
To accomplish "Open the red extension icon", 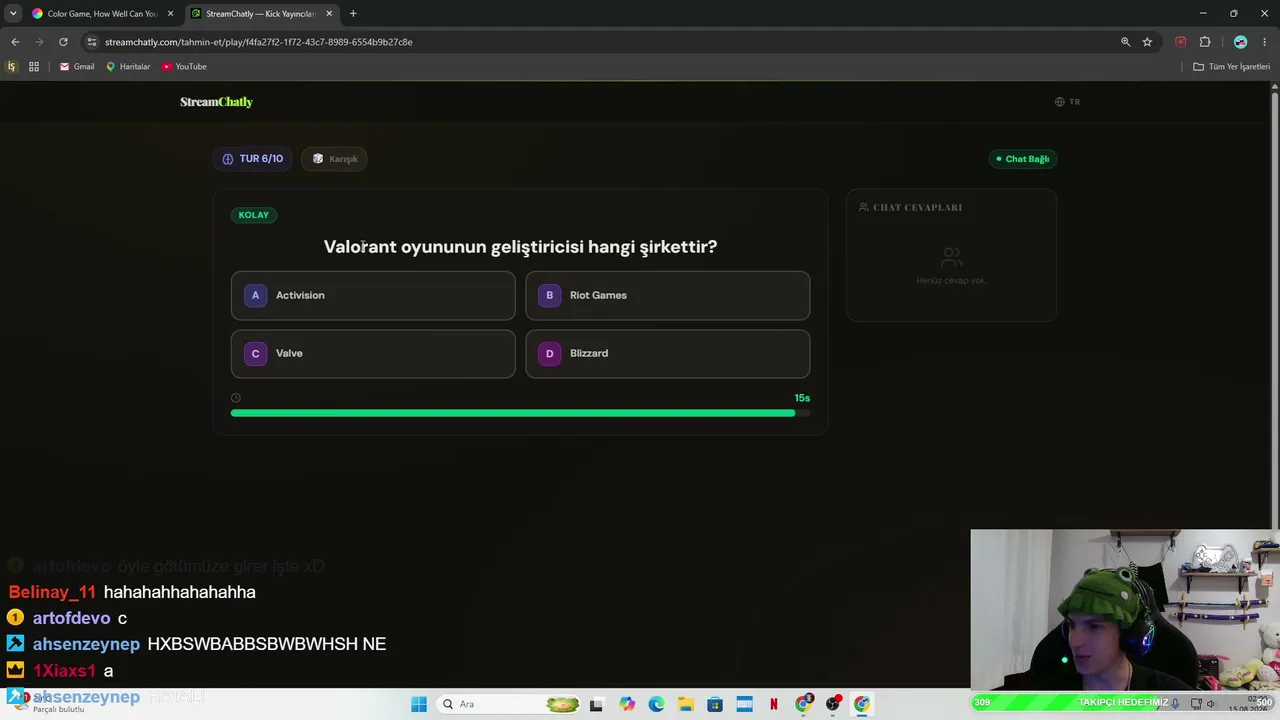I will [x=1181, y=42].
